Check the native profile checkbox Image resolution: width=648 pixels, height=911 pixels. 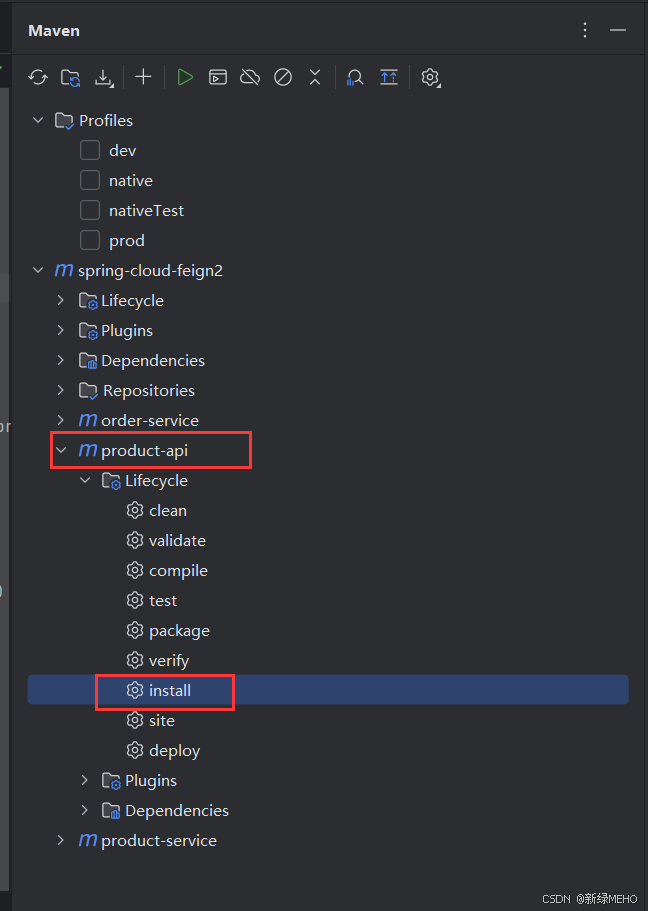tap(89, 180)
